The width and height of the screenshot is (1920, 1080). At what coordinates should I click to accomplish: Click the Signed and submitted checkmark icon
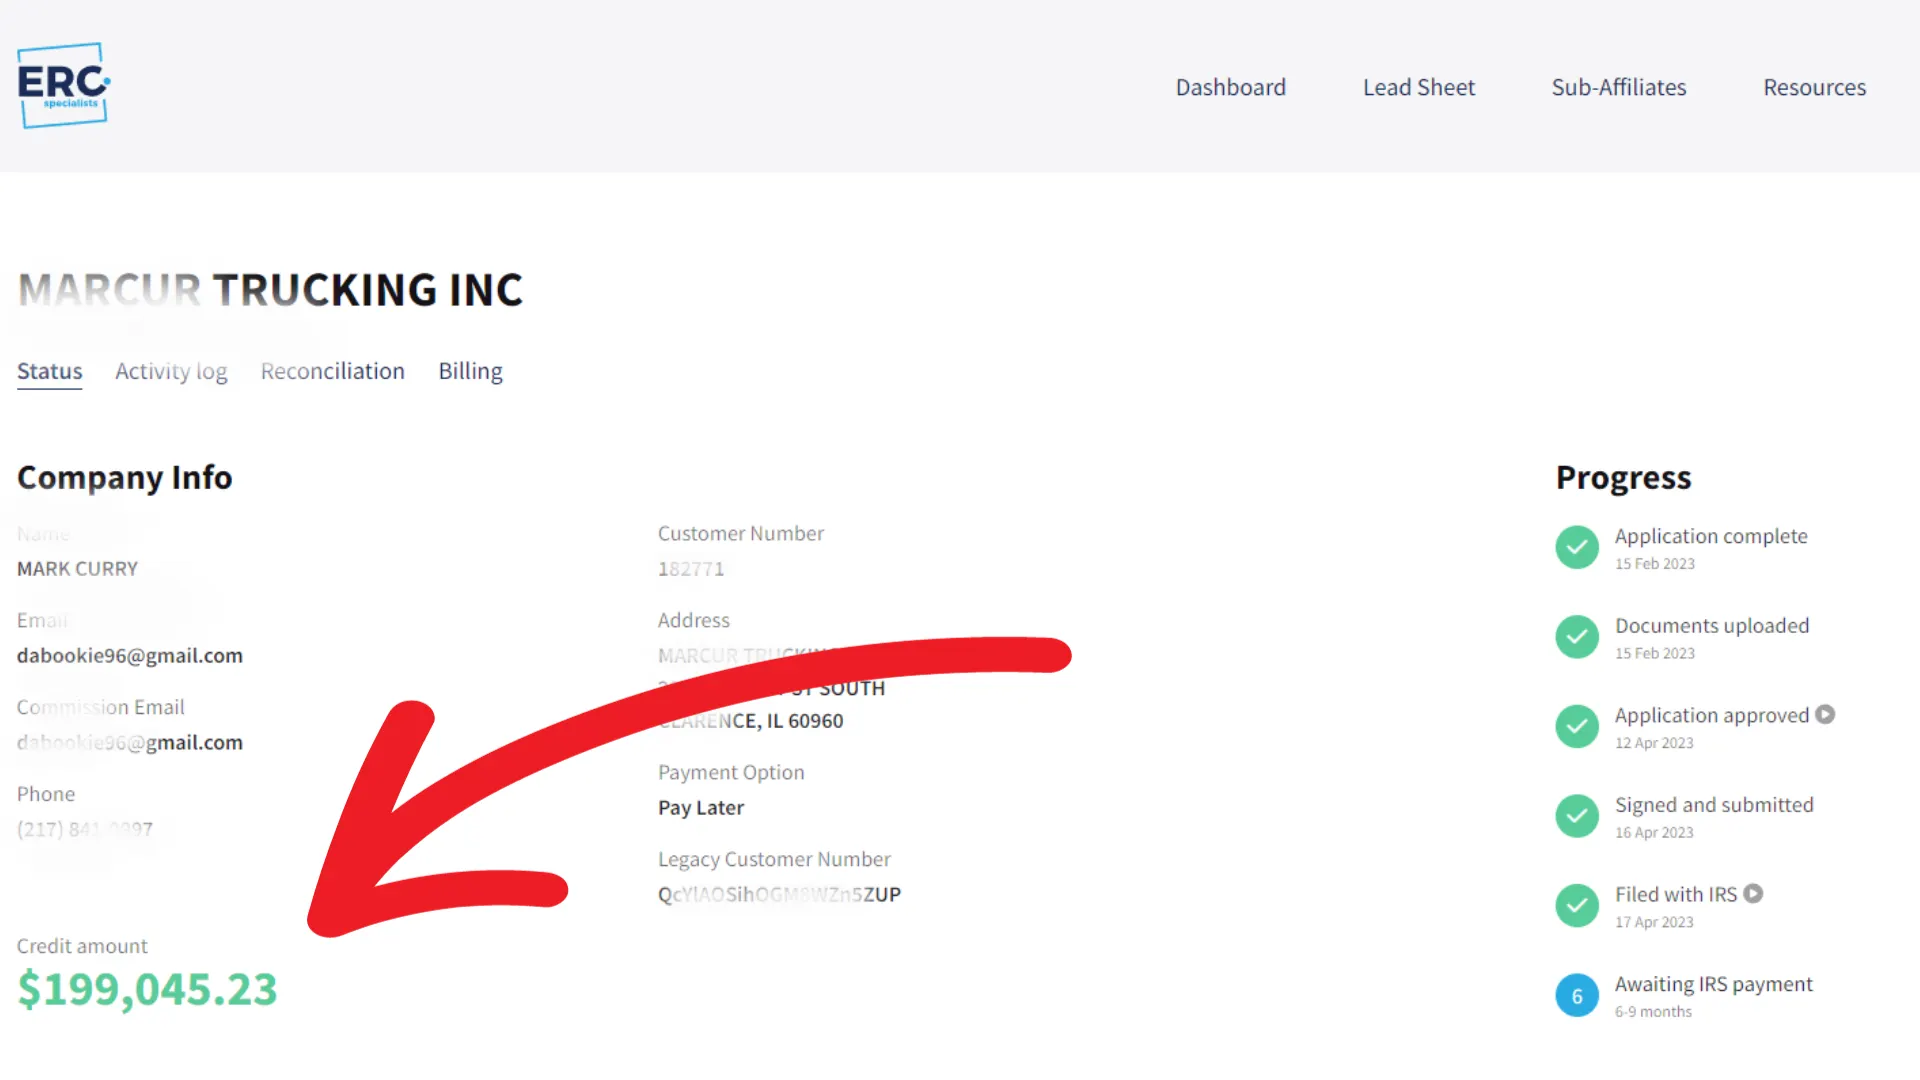point(1577,816)
